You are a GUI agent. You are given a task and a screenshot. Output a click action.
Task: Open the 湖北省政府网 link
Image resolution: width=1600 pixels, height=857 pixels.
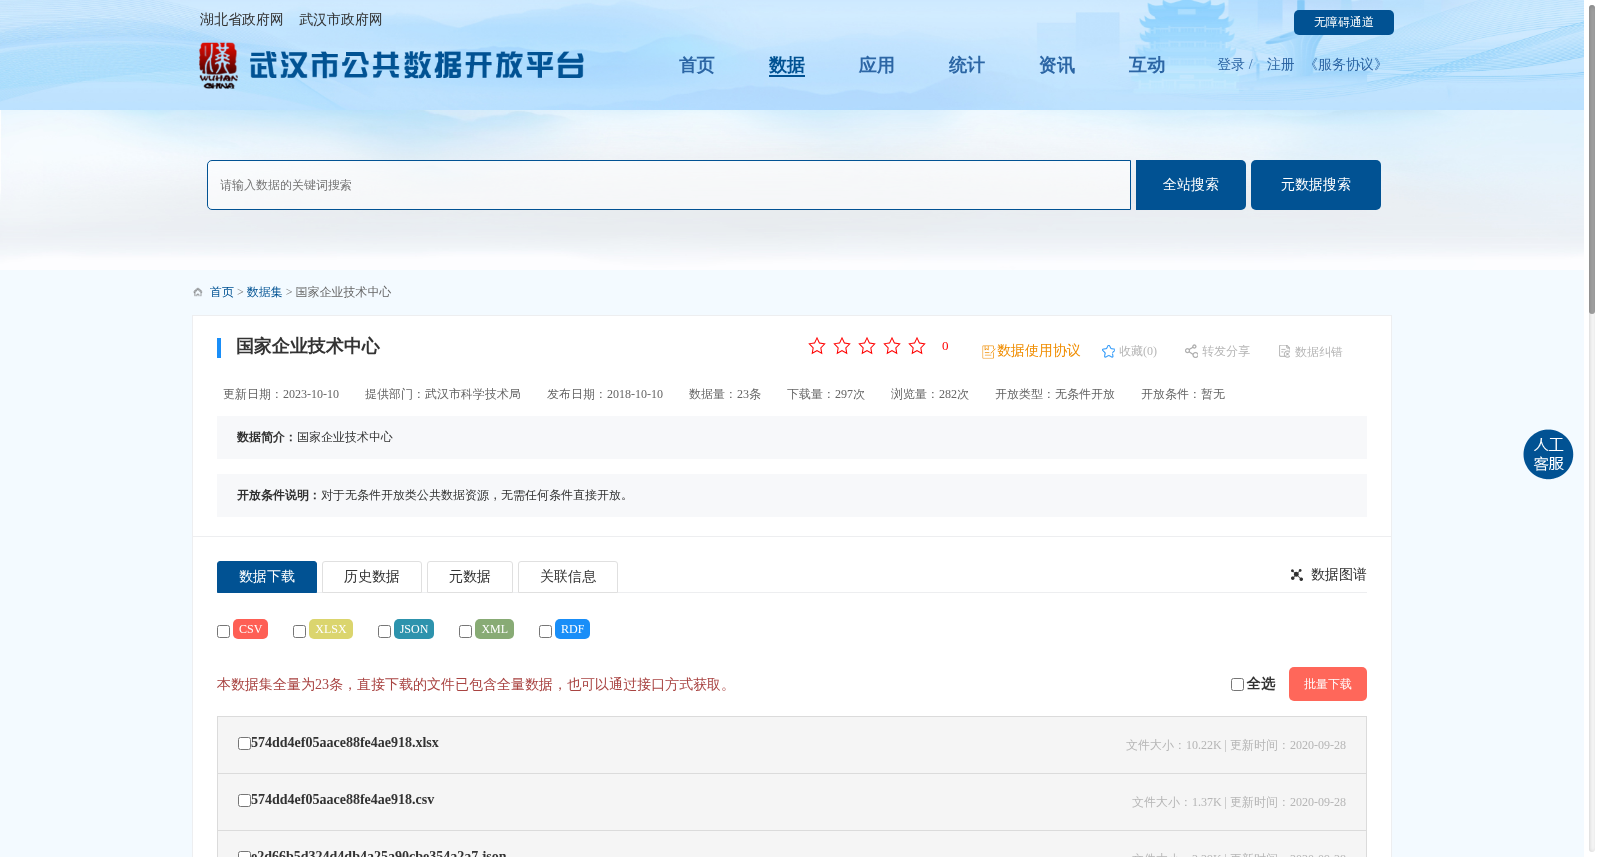coord(241,20)
